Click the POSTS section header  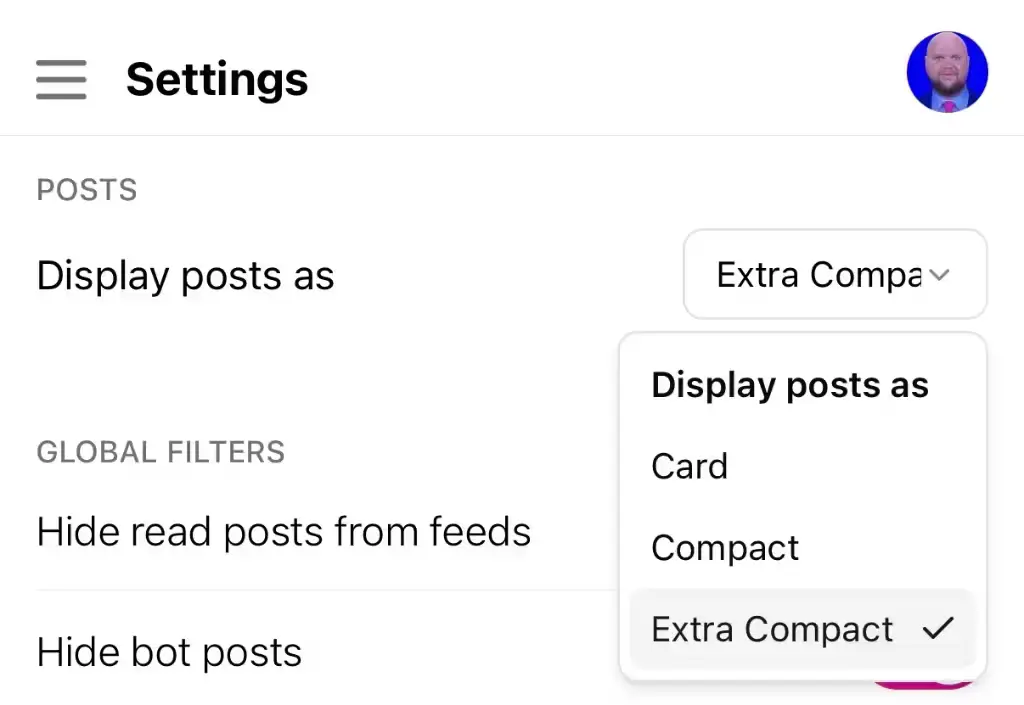click(x=87, y=190)
